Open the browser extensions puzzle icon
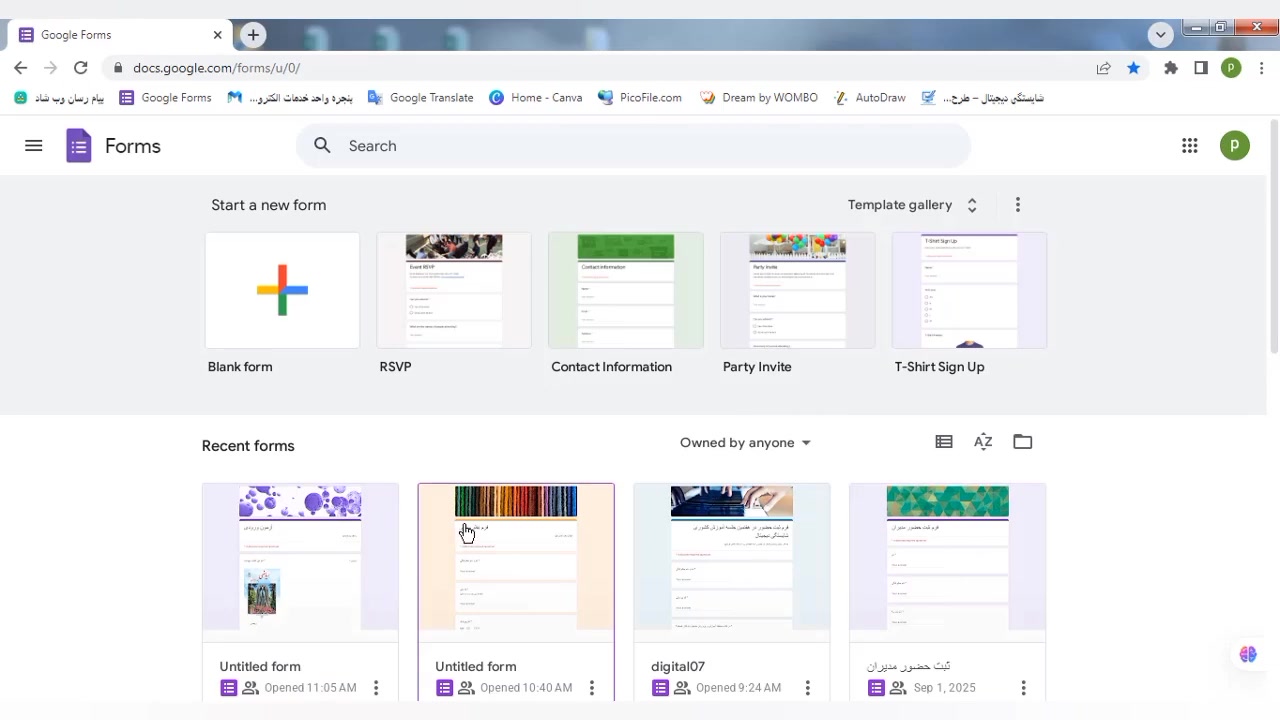Screen dimensions: 1280x720 [1171, 68]
